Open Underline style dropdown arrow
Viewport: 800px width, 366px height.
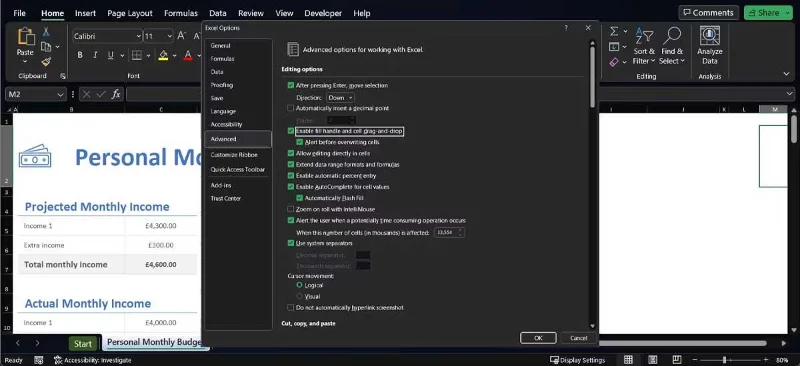pyautogui.click(x=121, y=56)
